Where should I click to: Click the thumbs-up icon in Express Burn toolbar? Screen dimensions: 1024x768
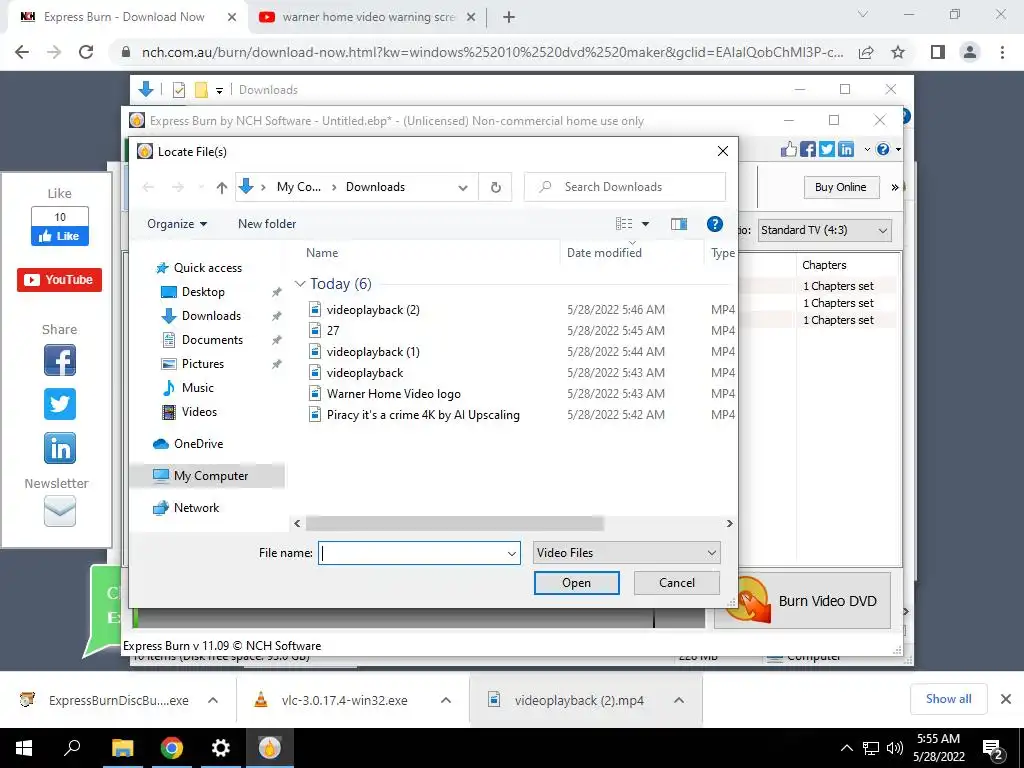(789, 149)
